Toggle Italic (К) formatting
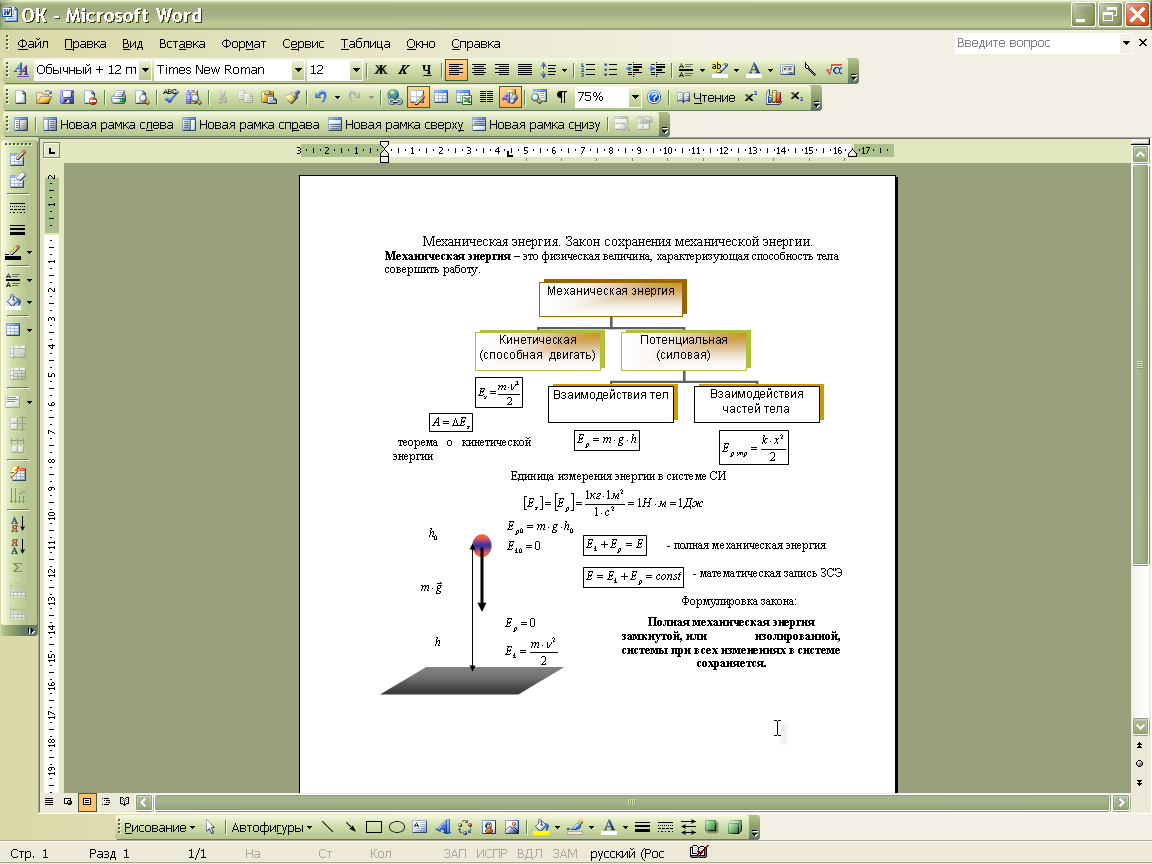The width and height of the screenshot is (1152, 864). (403, 70)
